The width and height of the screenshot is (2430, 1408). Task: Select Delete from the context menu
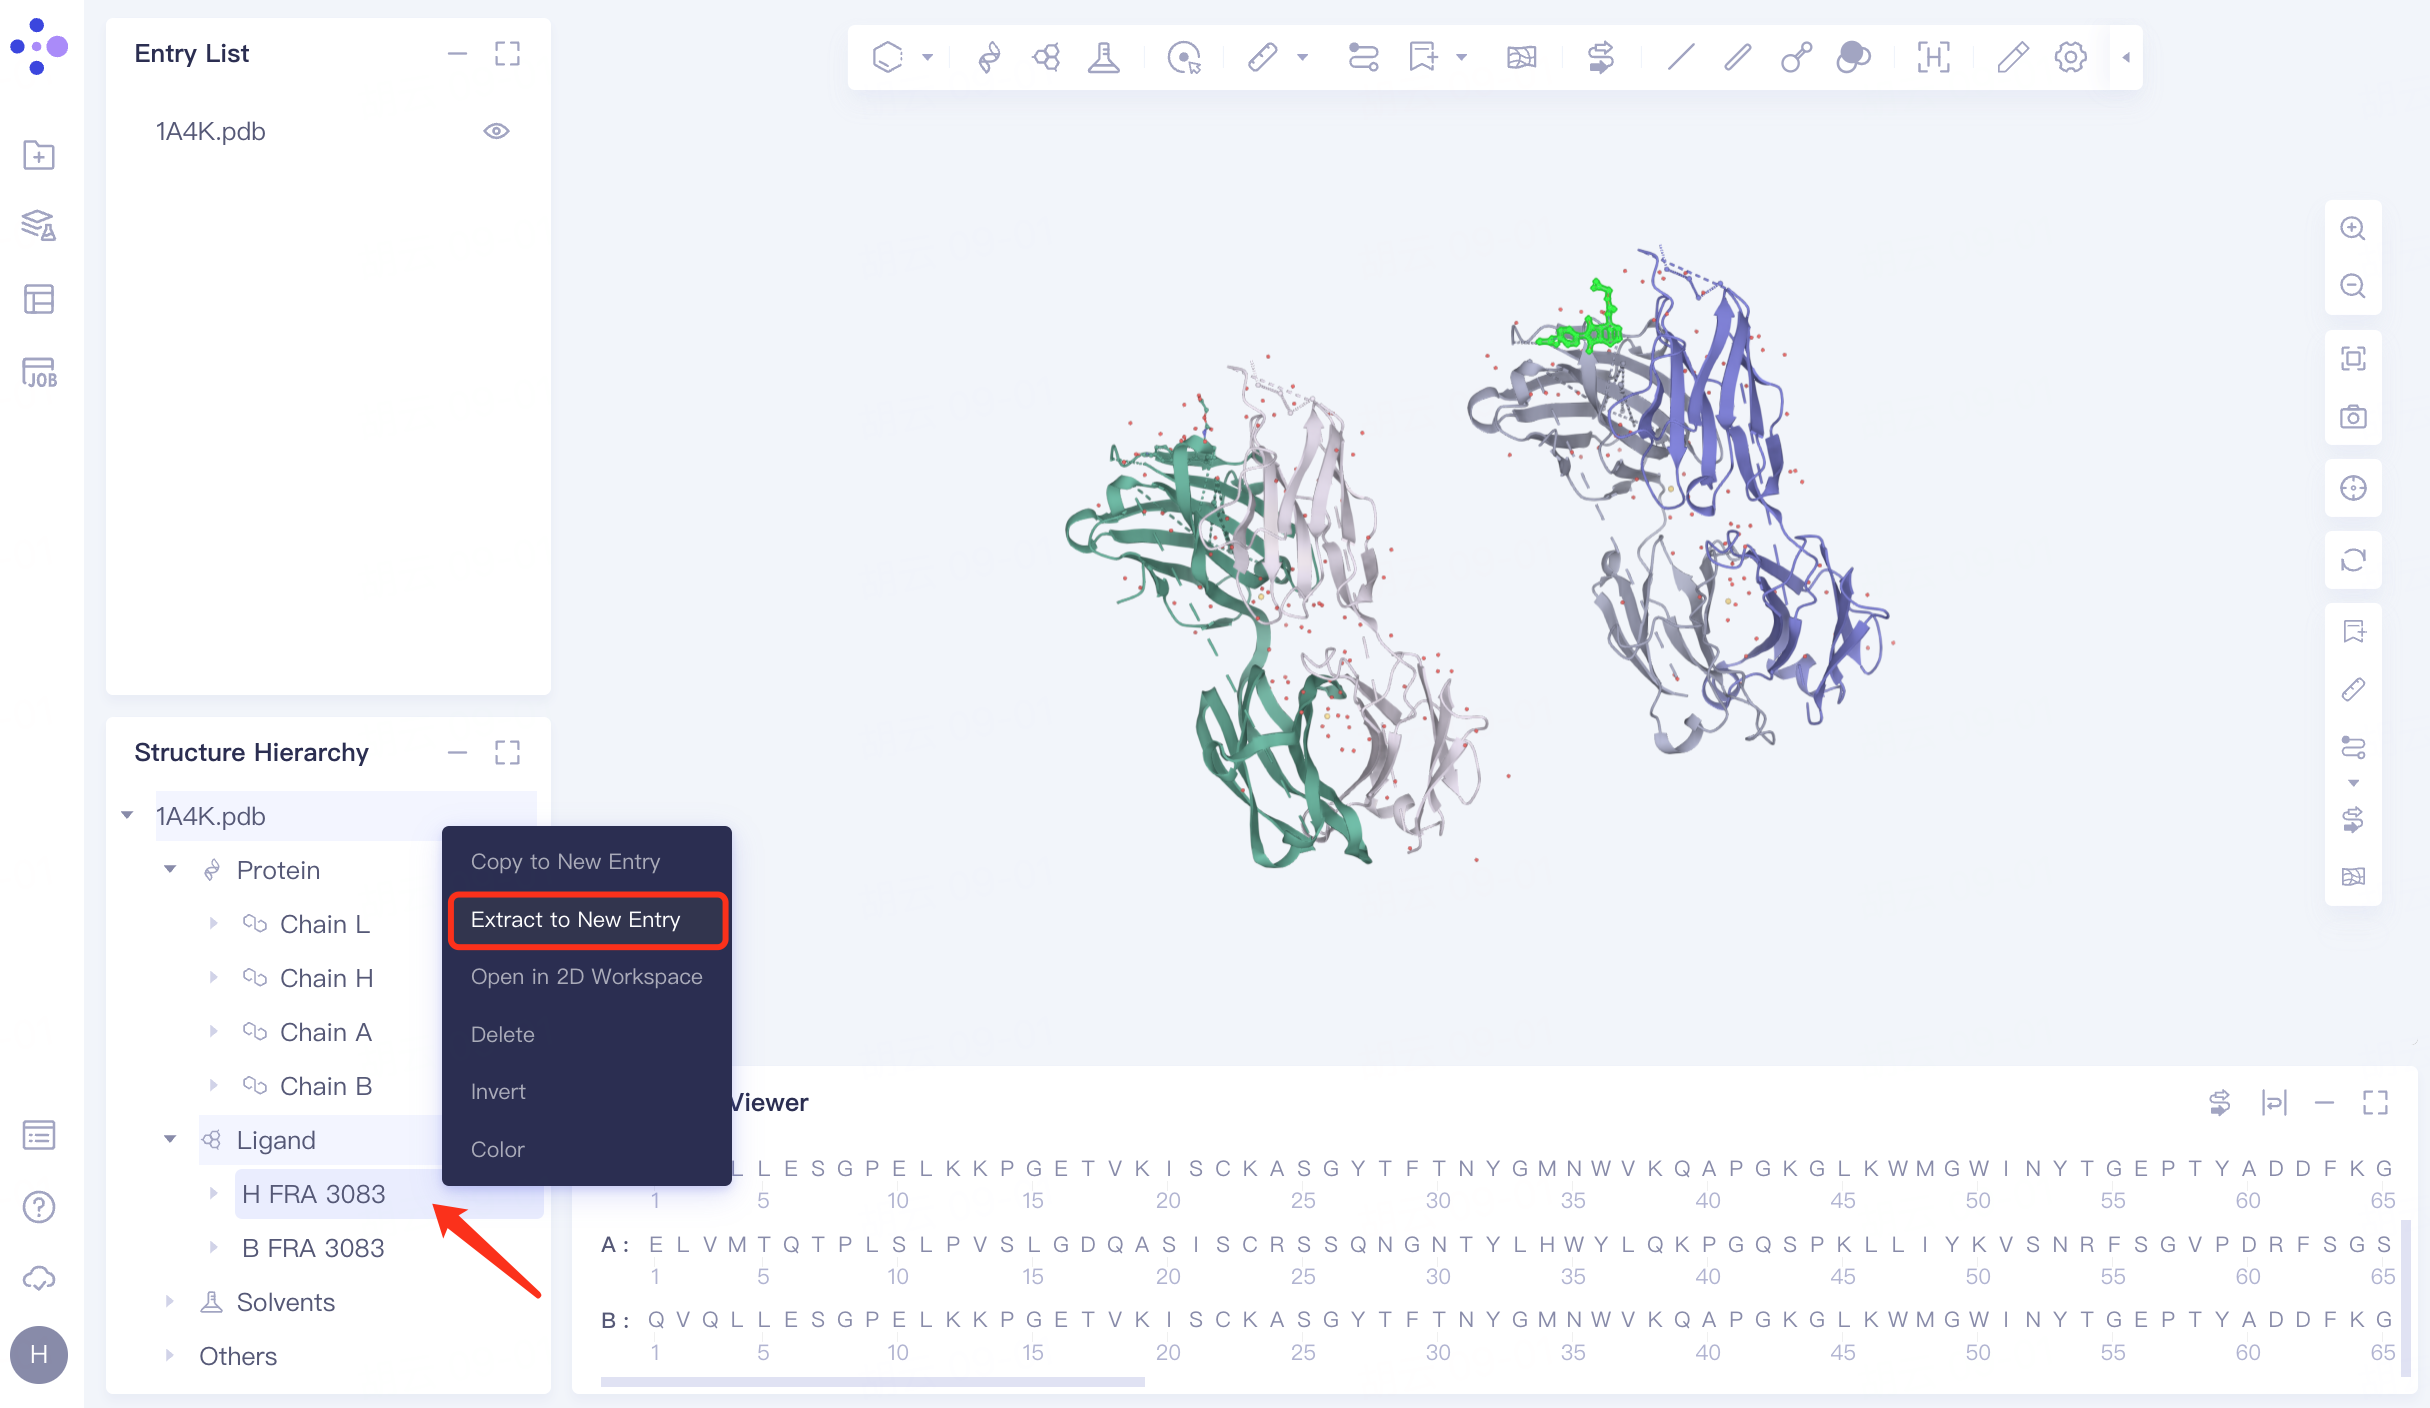pos(502,1034)
